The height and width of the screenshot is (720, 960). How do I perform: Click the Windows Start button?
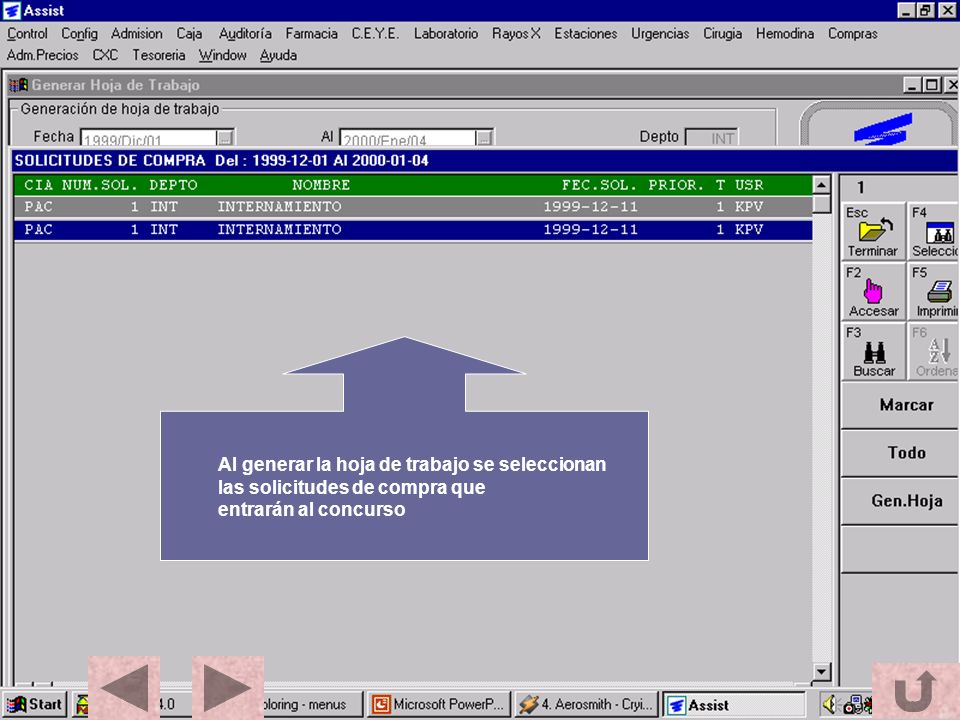tap(36, 705)
